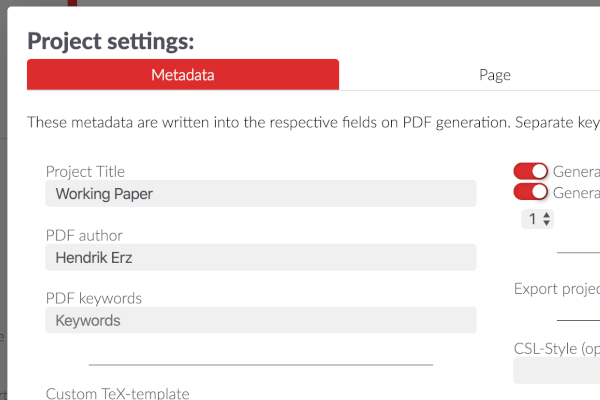The image size is (600, 400).
Task: Focus the number field showing 1
Action: (x=537, y=219)
